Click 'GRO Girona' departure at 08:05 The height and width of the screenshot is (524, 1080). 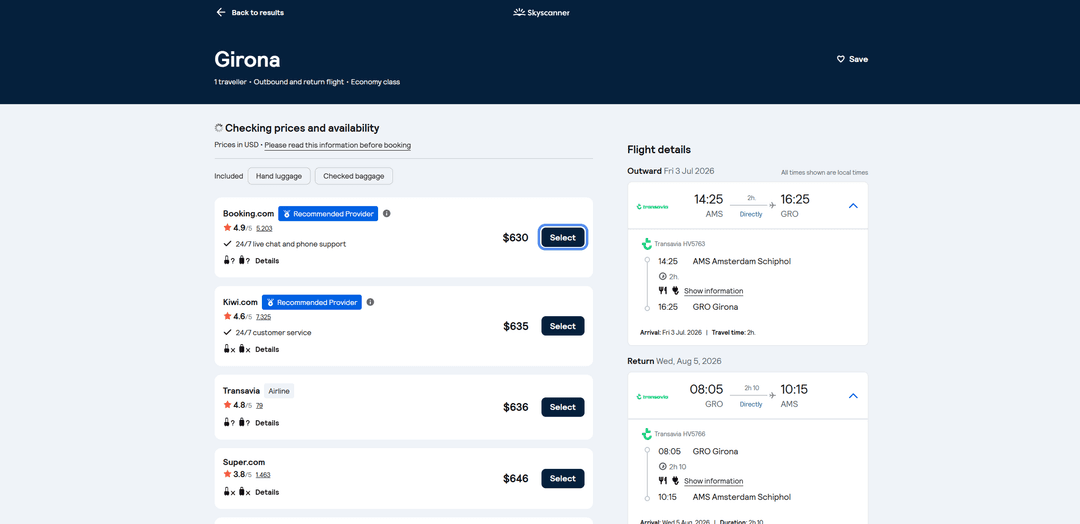click(x=715, y=452)
